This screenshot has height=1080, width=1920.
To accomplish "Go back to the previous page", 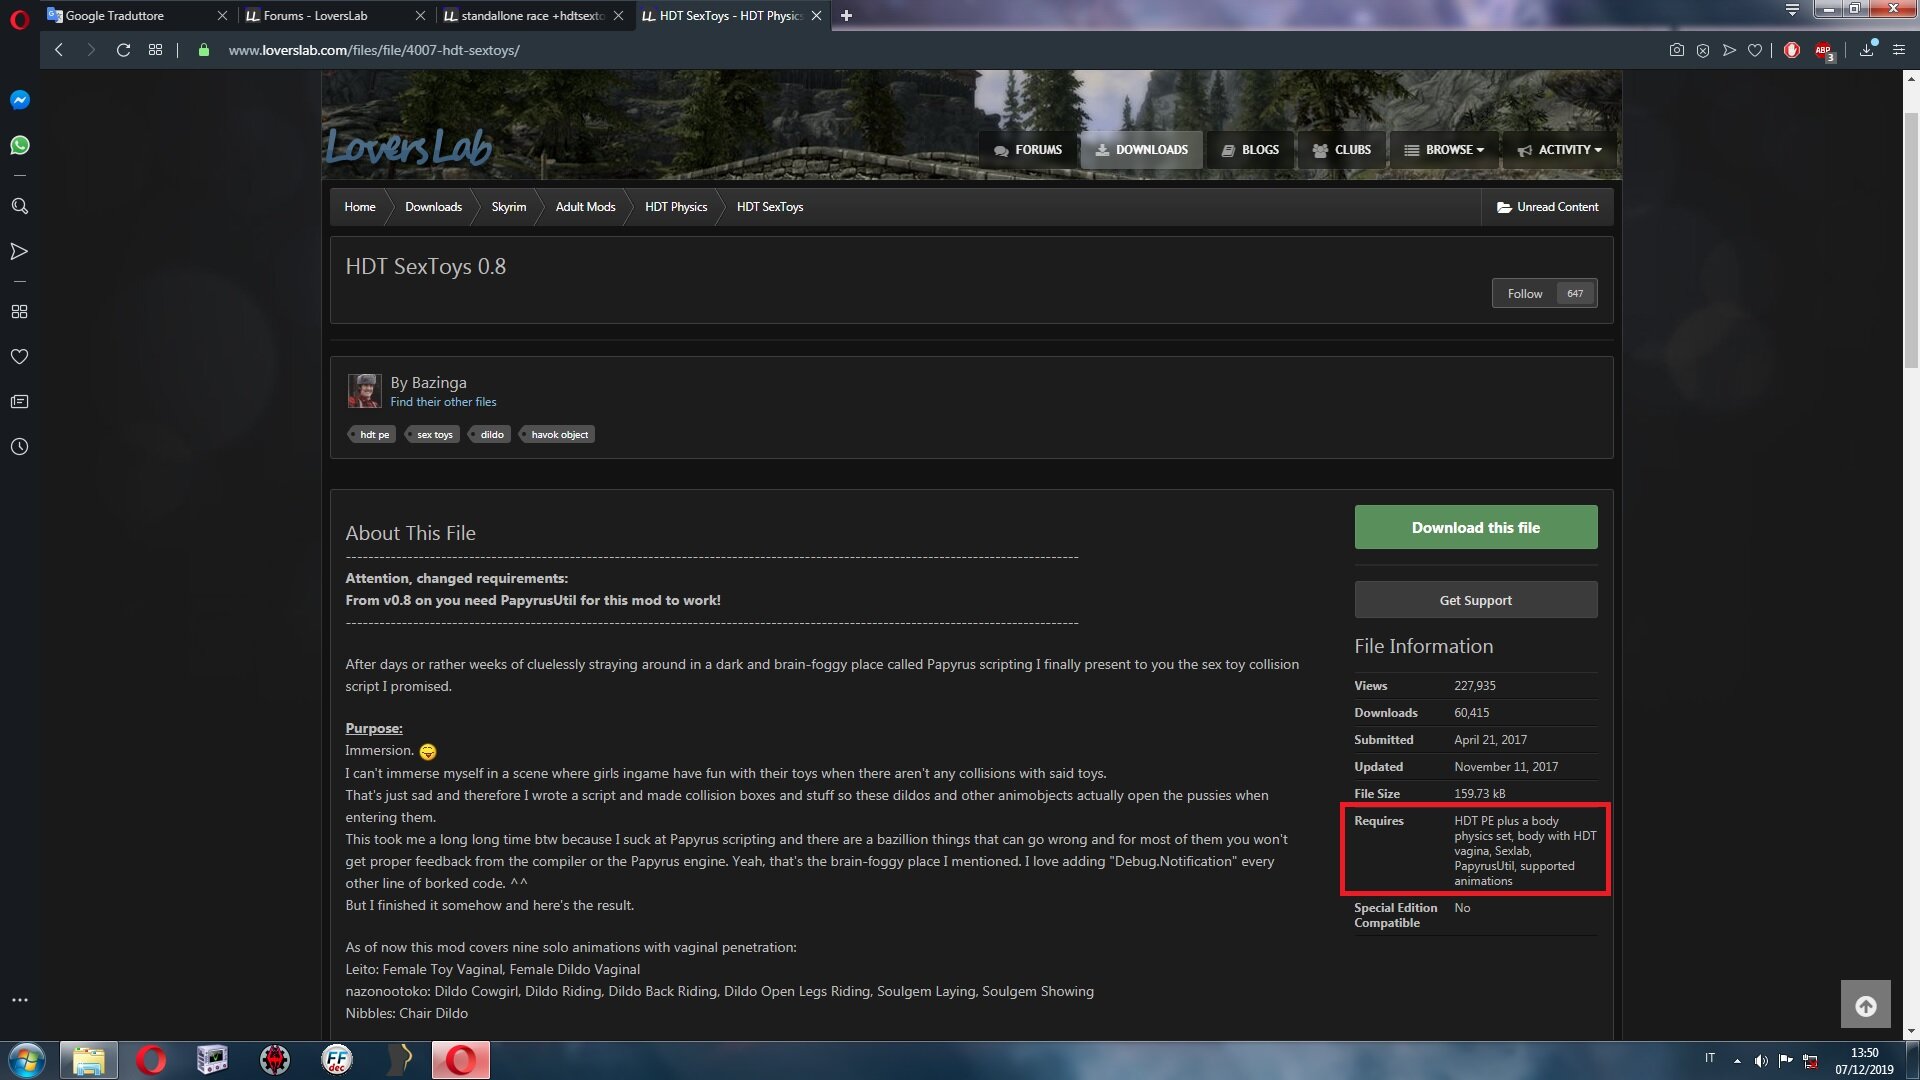I will [x=59, y=50].
